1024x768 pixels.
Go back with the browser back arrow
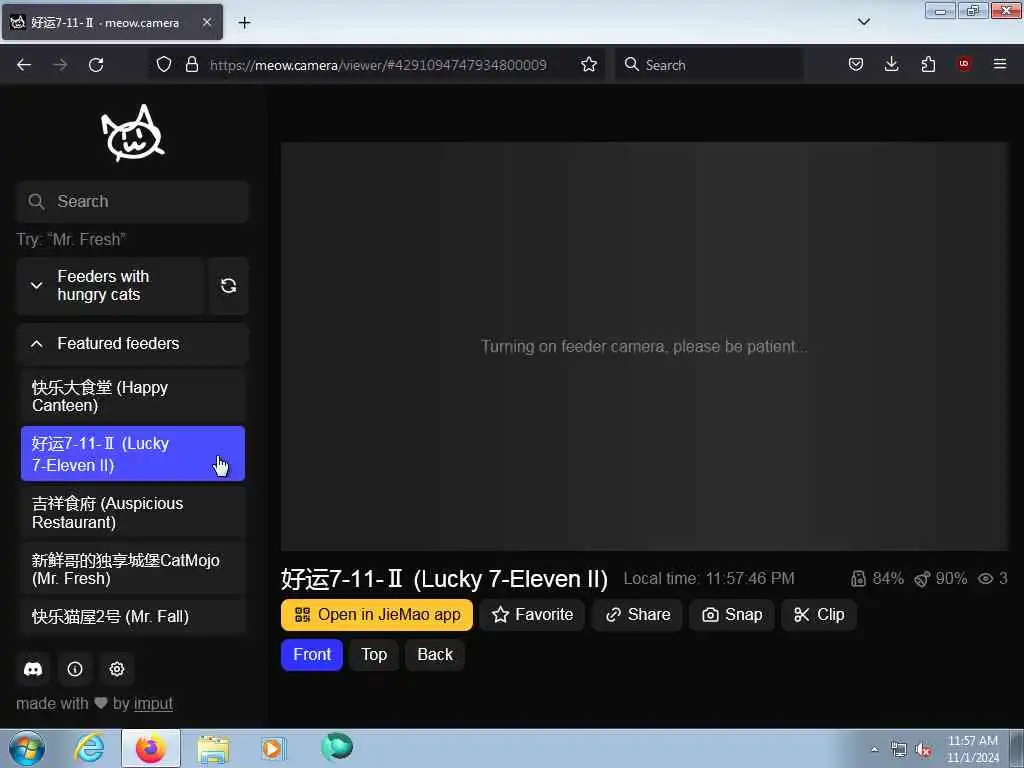(x=24, y=65)
